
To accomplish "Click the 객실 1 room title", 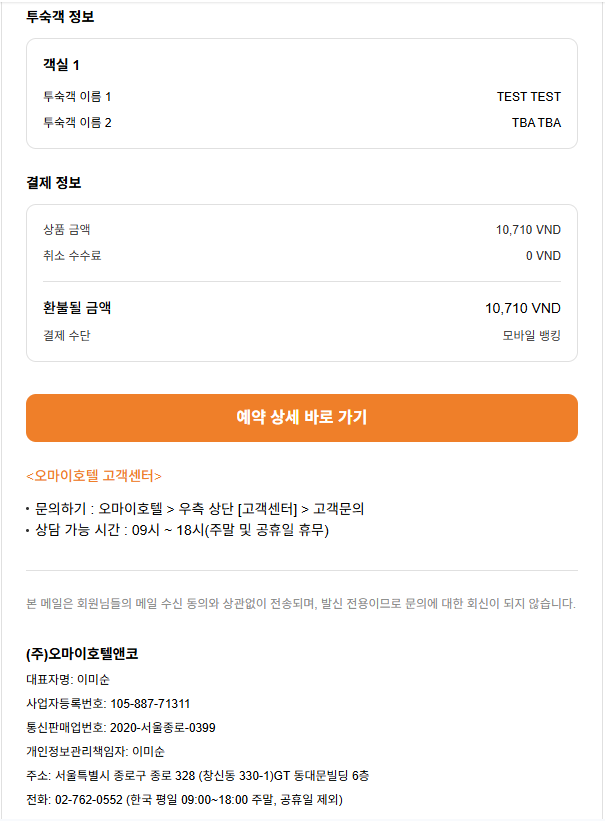I will click(x=61, y=65).
